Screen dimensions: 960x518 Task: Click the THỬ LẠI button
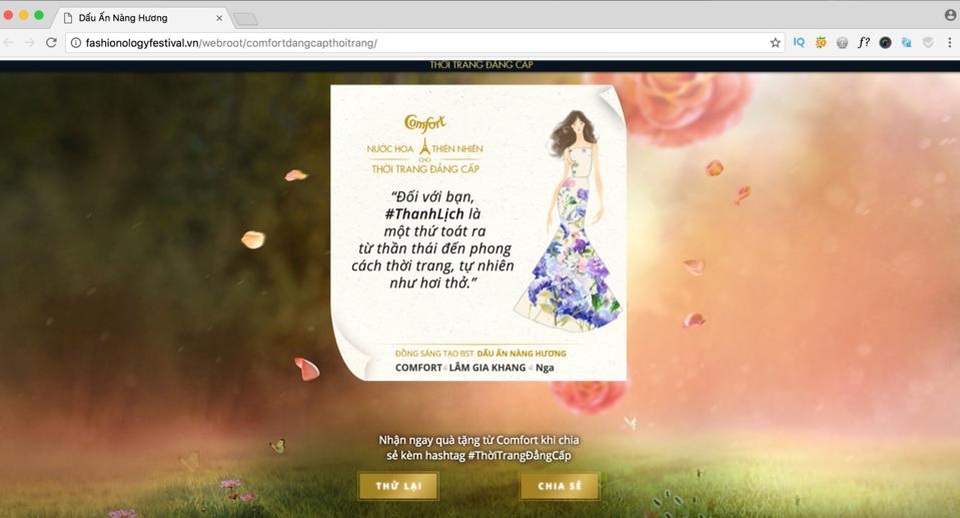399,486
